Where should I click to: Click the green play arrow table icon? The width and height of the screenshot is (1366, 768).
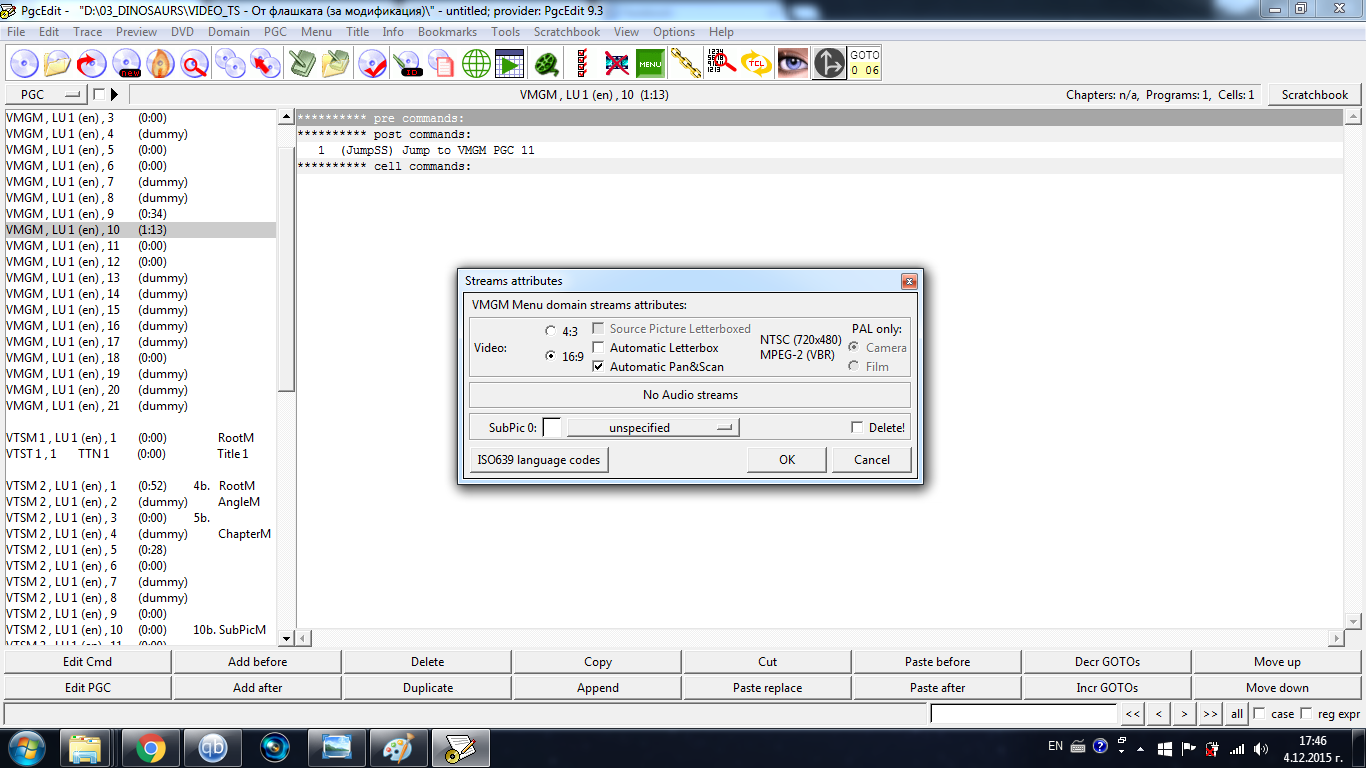coord(510,64)
